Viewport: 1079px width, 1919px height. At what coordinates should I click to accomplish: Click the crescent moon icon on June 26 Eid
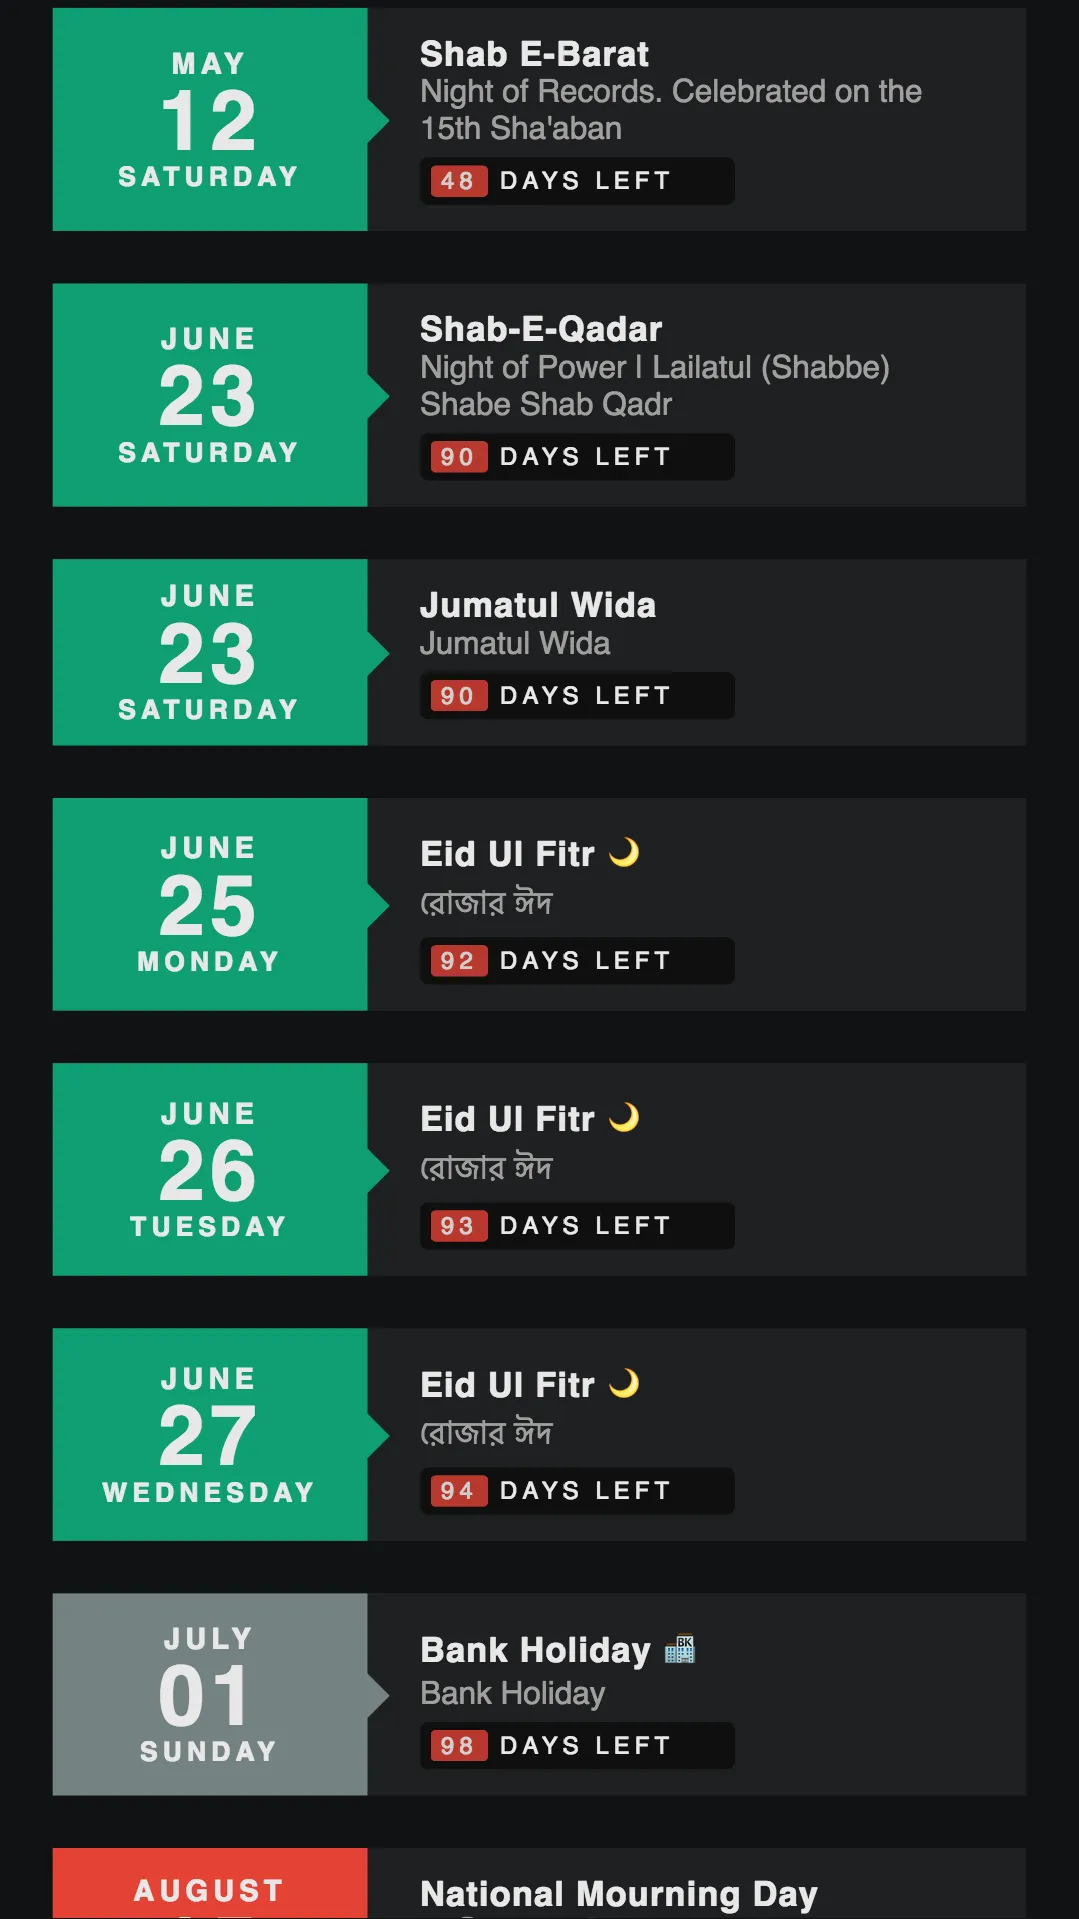pyautogui.click(x=624, y=1118)
